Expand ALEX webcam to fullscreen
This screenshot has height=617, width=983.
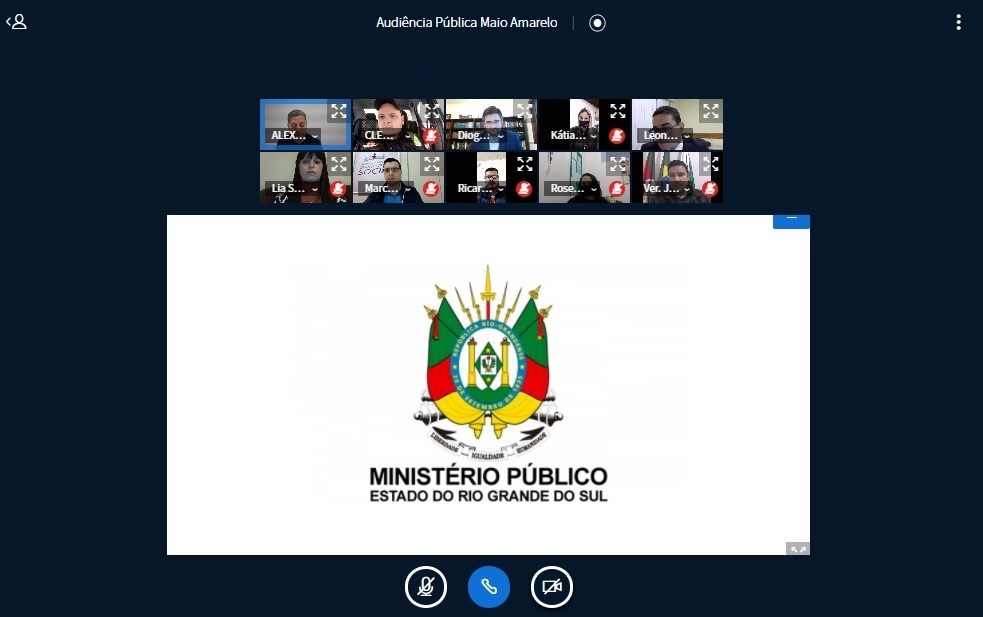339,111
